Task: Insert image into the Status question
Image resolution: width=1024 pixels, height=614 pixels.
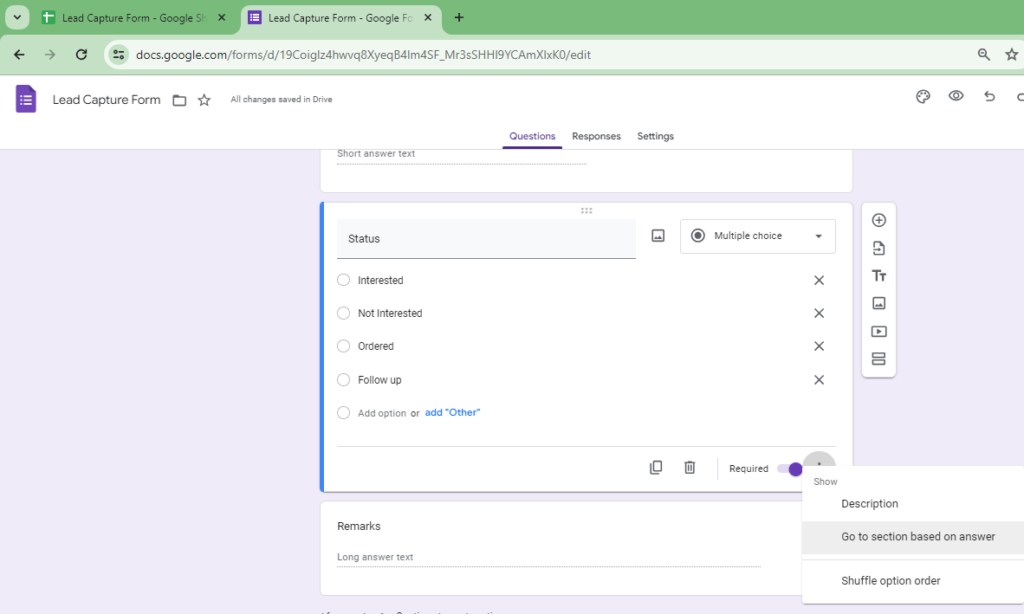Action: 658,236
